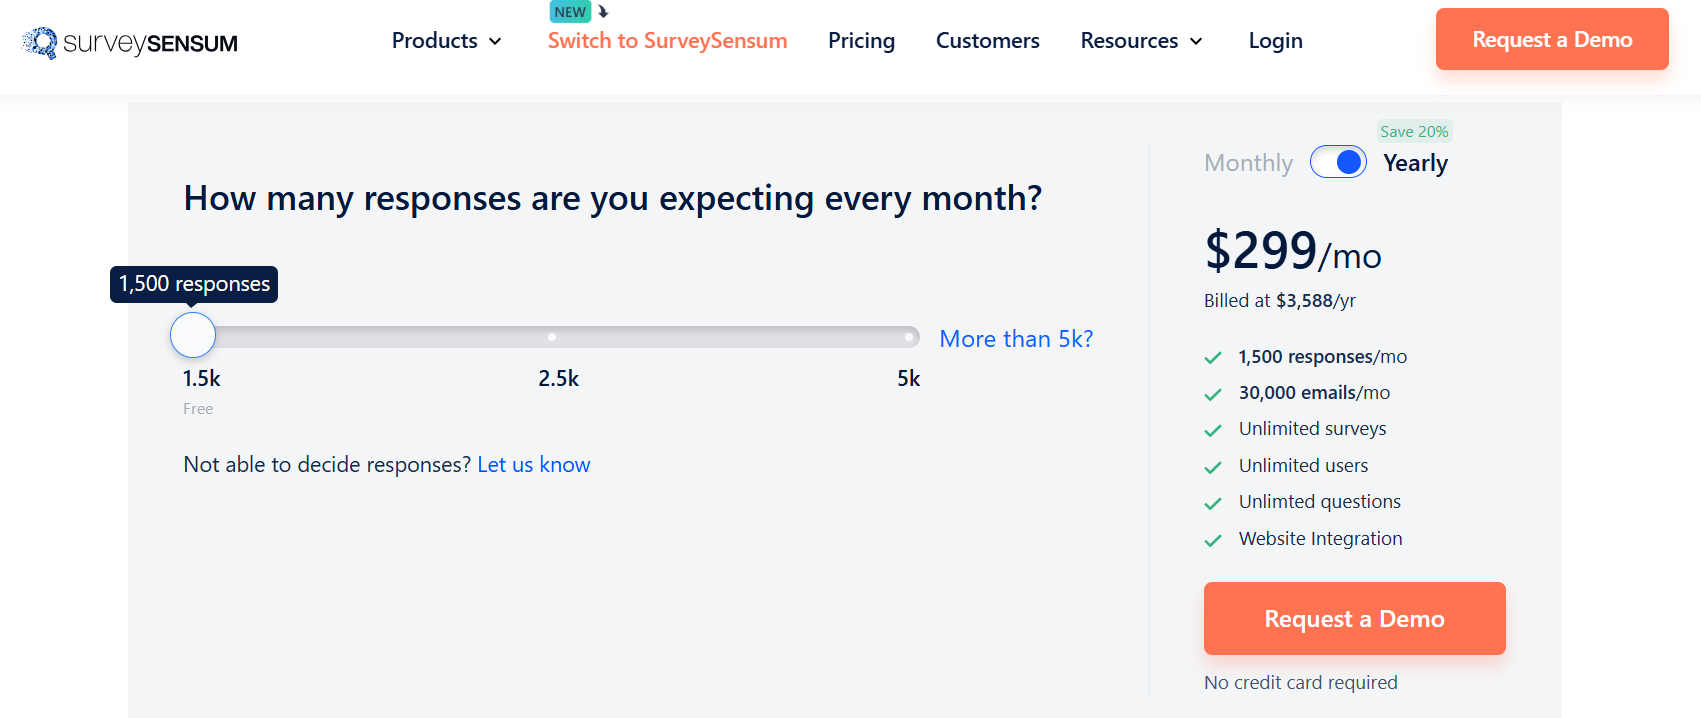Click the checkmark beside 30,000 emails/mo
The image size is (1701, 718).
pos(1212,393)
